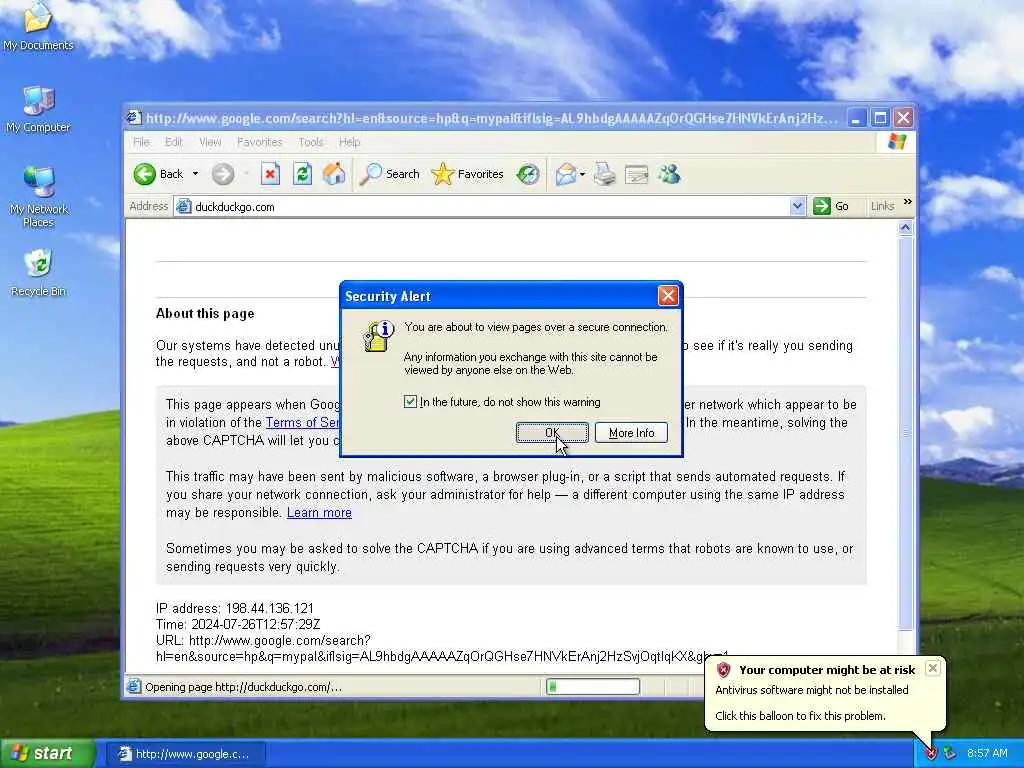Follow the Learn more link
This screenshot has height=768, width=1024.
point(319,513)
